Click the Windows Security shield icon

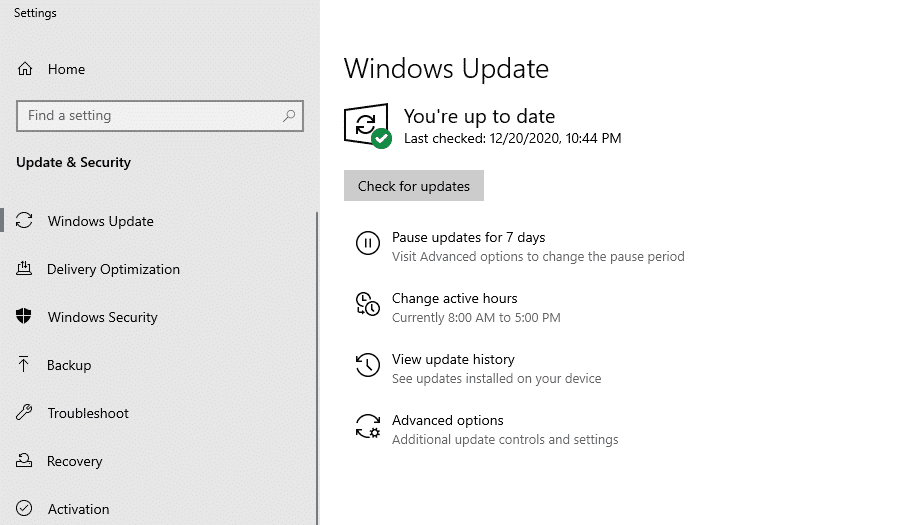tap(23, 316)
